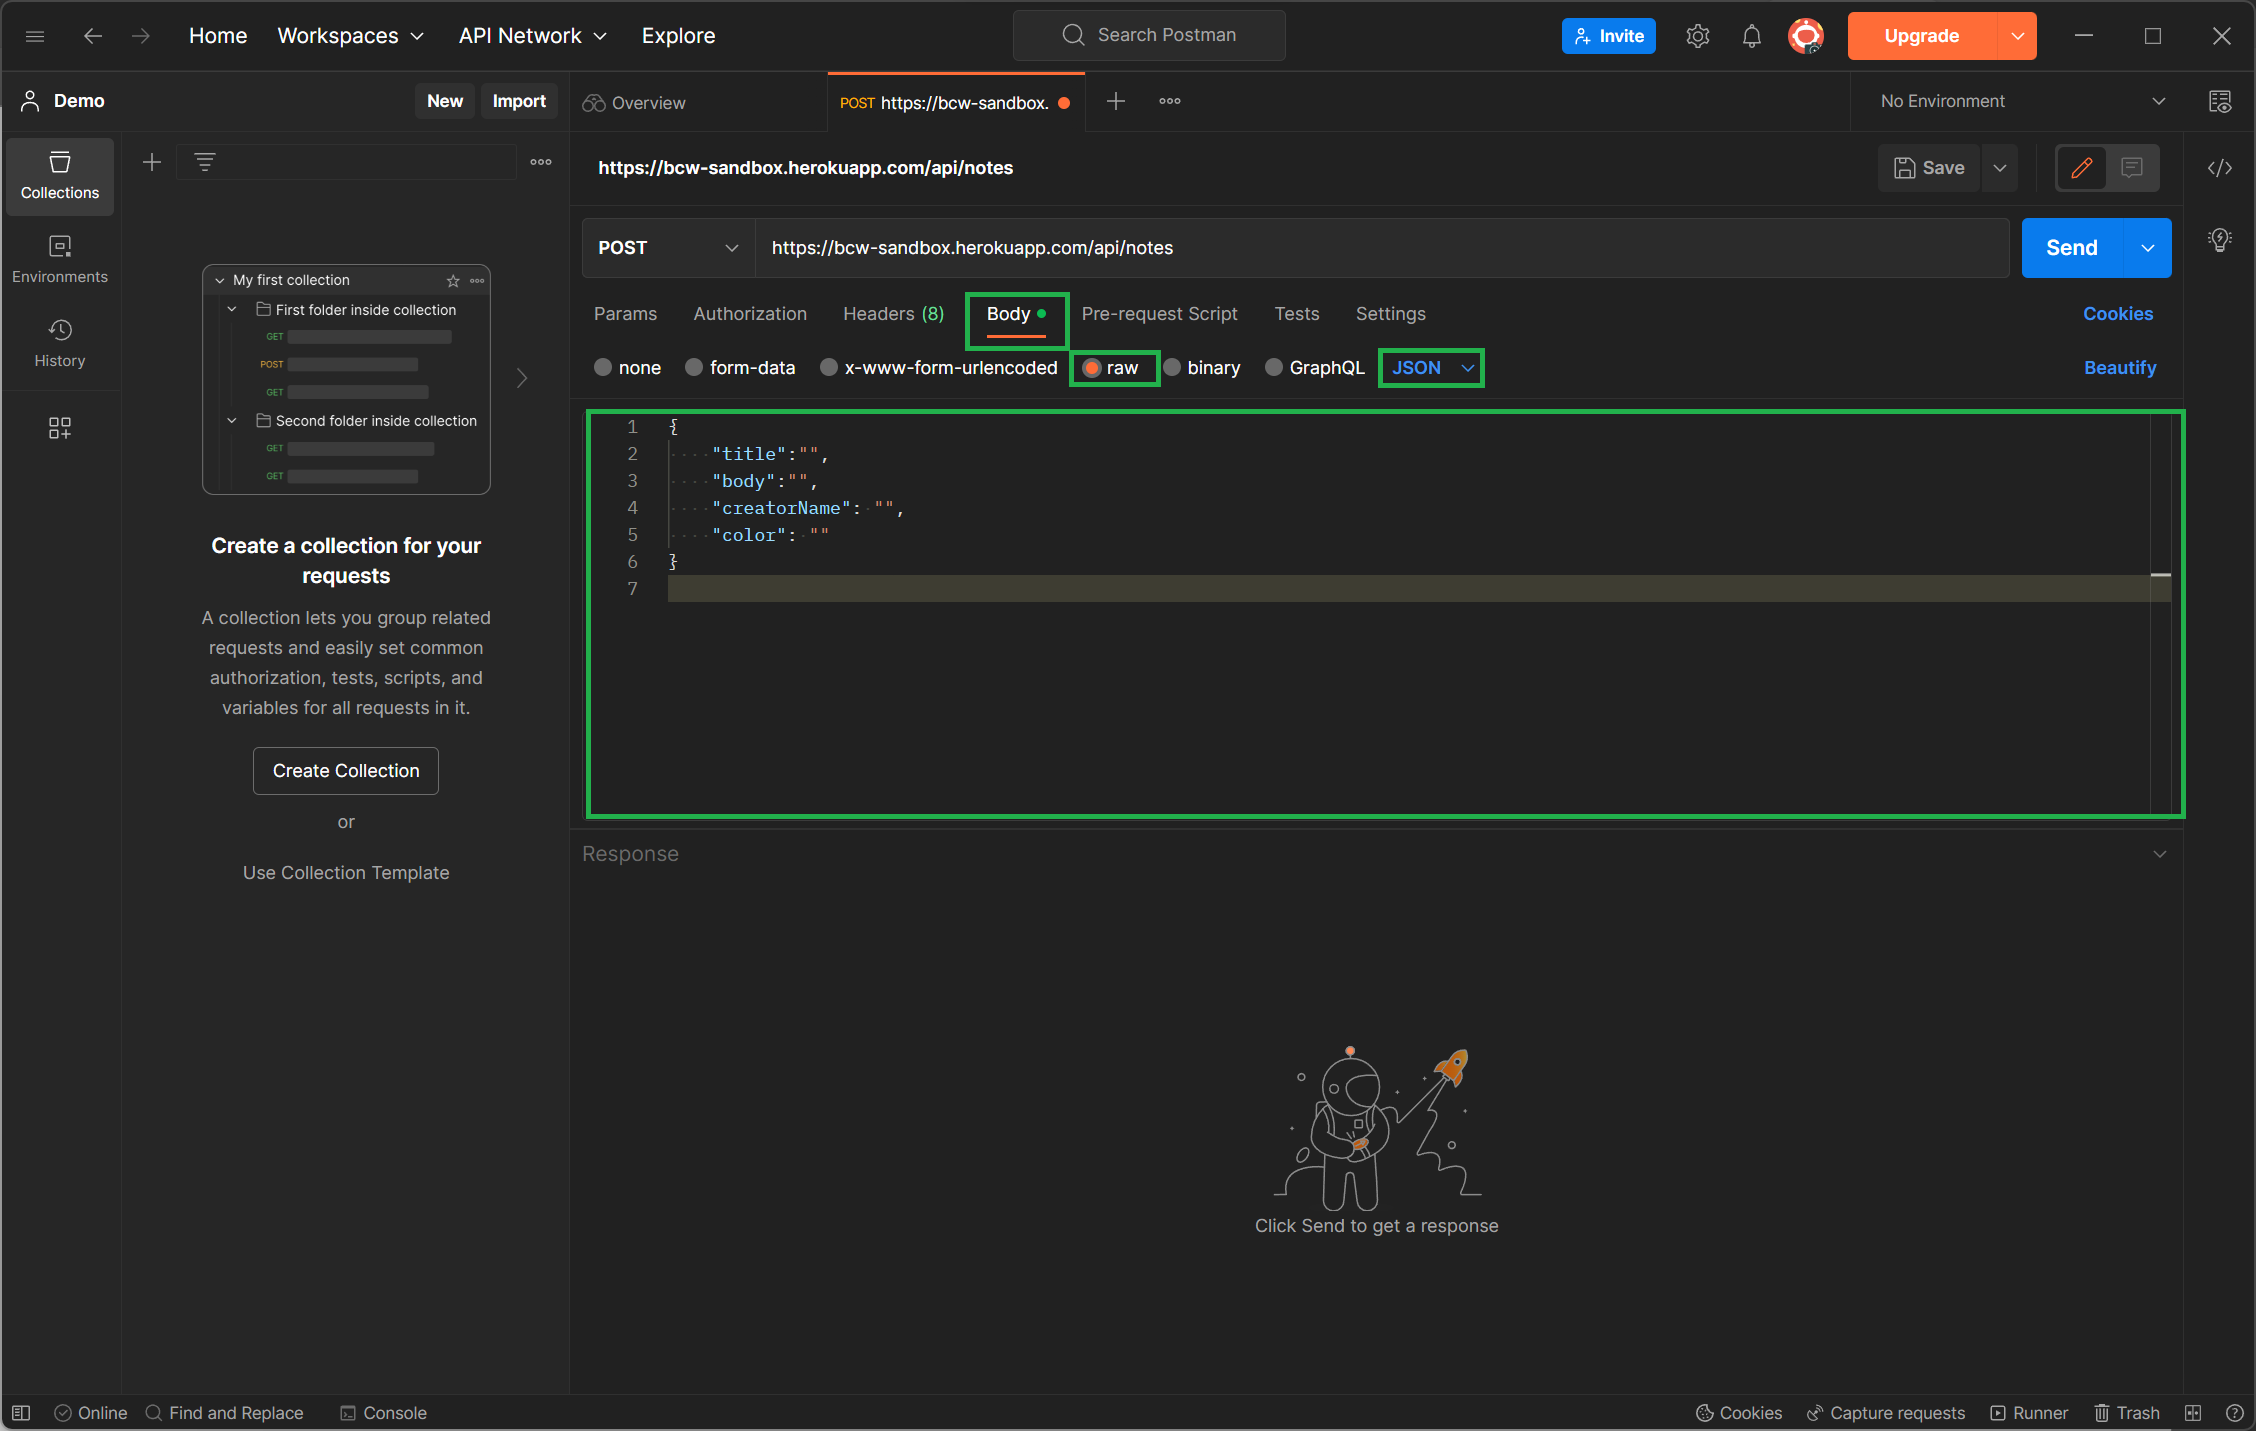The height and width of the screenshot is (1431, 2256).
Task: Open the two-pane layout icon in status bar
Action: (2193, 1413)
